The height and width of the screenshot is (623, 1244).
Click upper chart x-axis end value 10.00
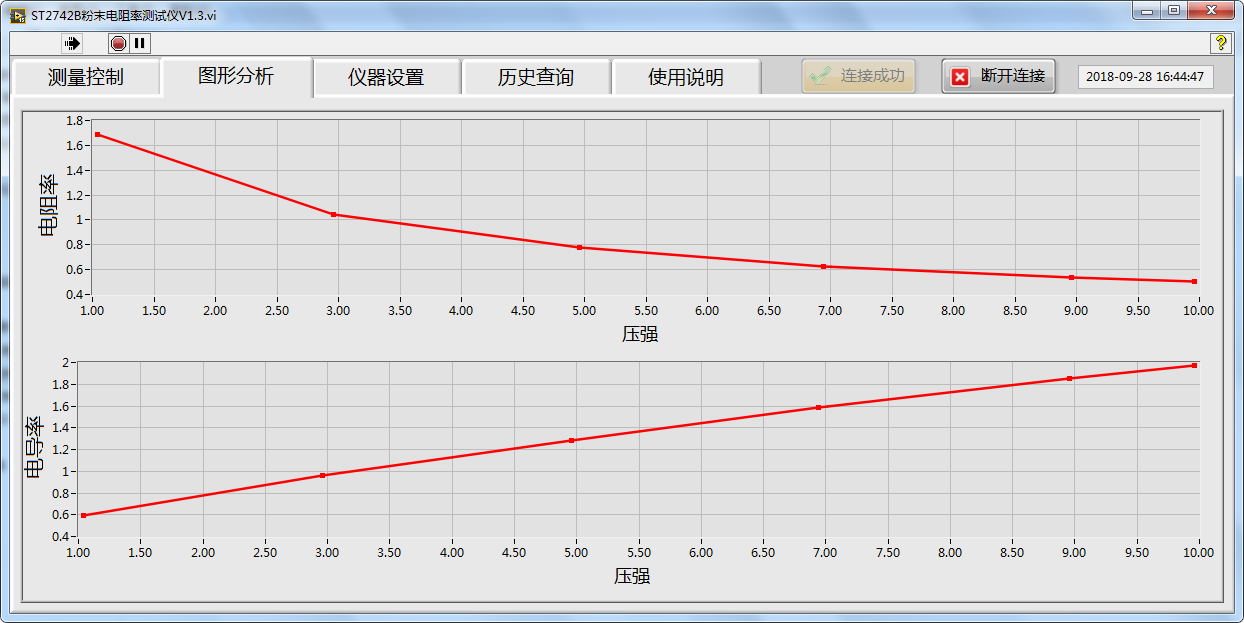click(1198, 311)
